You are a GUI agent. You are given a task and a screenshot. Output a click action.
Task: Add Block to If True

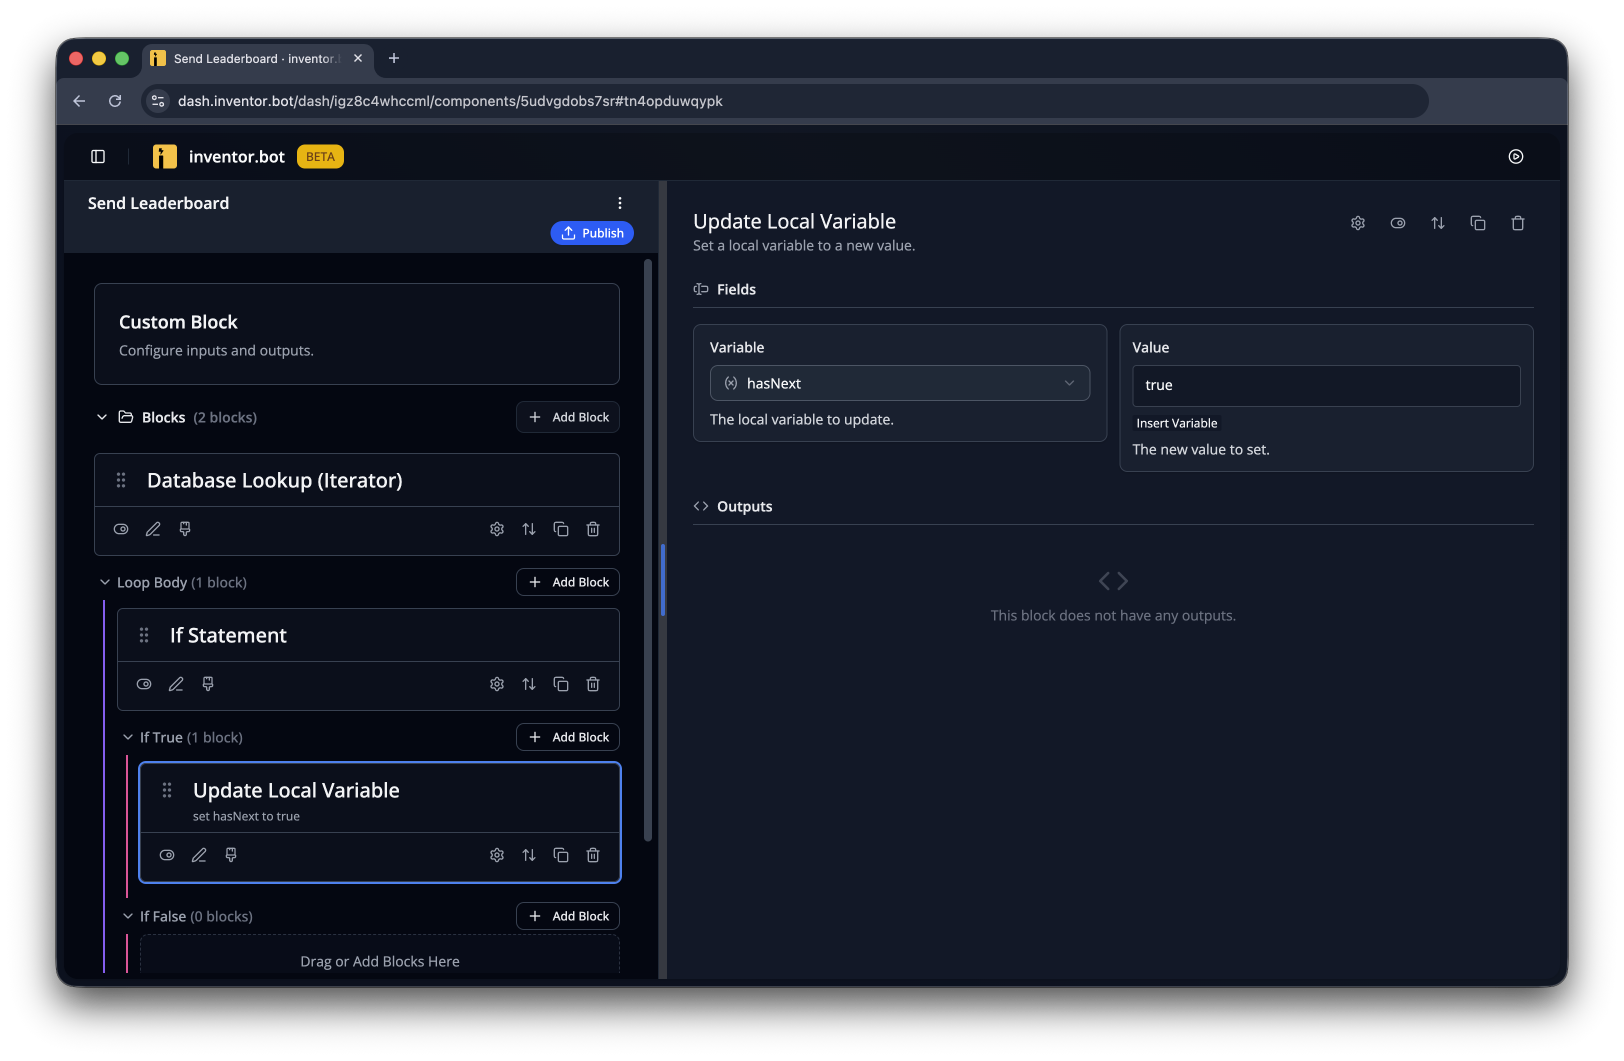pos(568,737)
